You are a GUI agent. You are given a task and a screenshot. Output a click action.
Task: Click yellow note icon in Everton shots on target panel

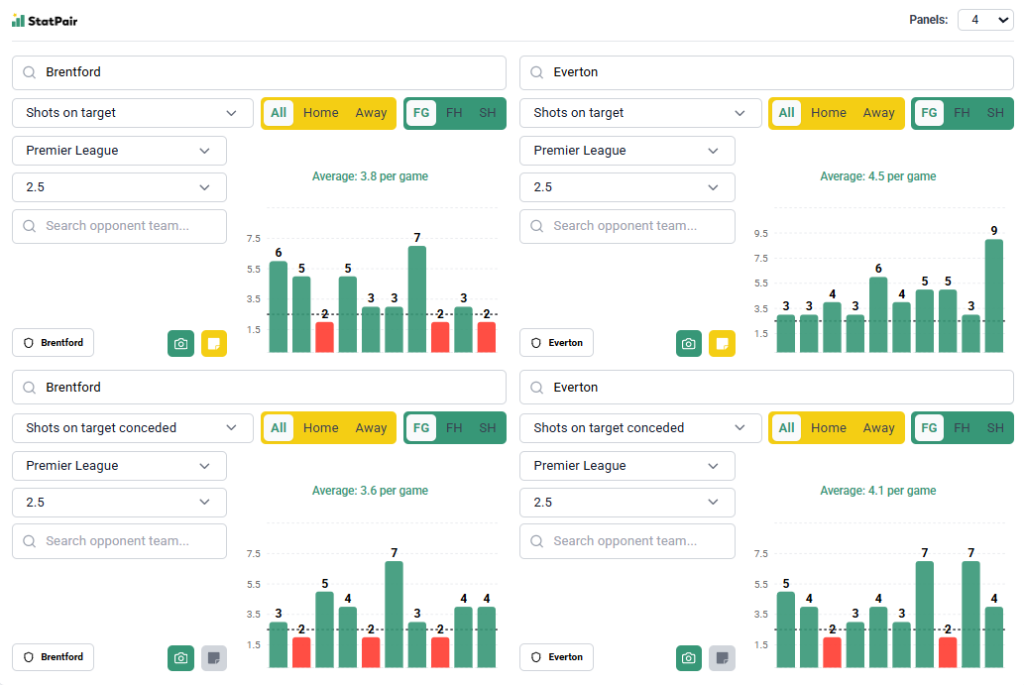[722, 343]
